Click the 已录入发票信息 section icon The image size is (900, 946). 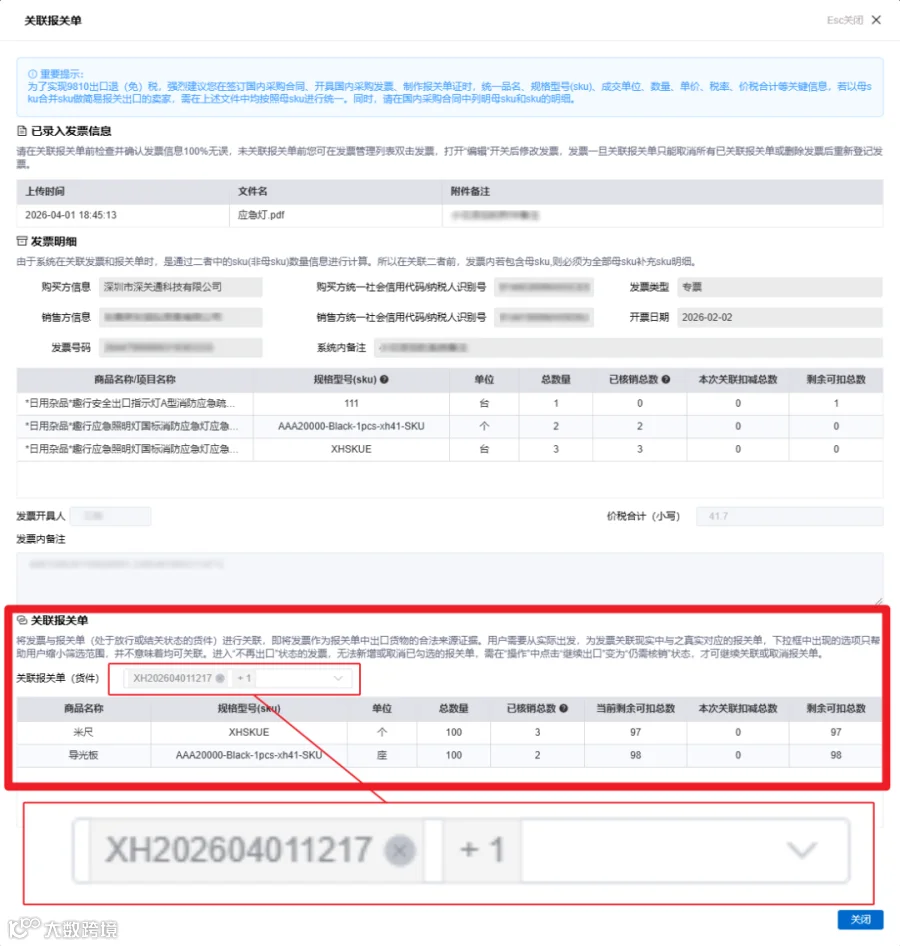(x=22, y=131)
